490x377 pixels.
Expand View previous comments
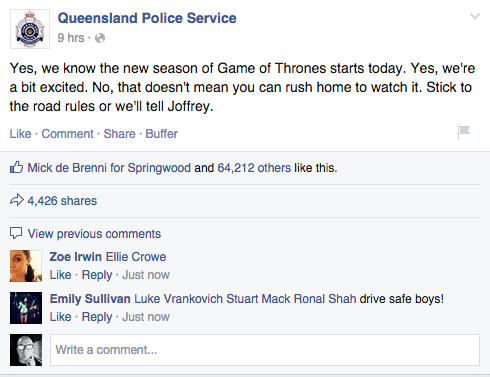(x=94, y=234)
